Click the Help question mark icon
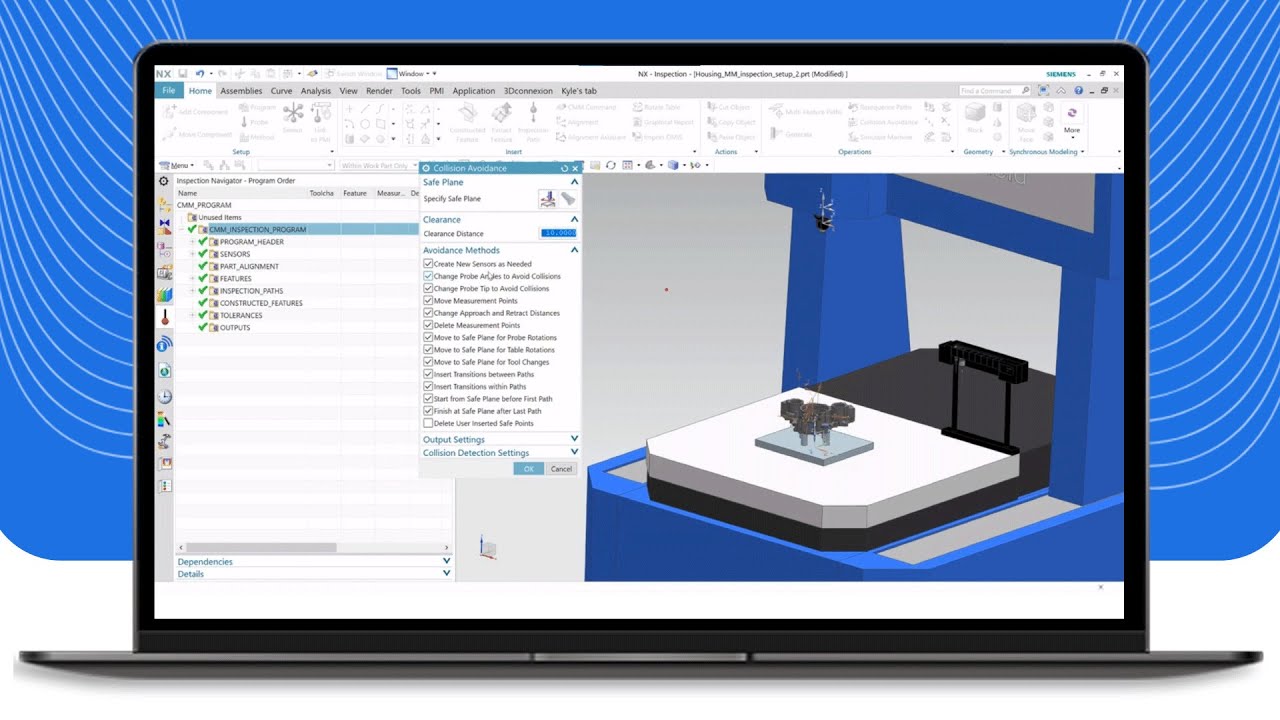The width and height of the screenshot is (1280, 720). coord(1078,90)
